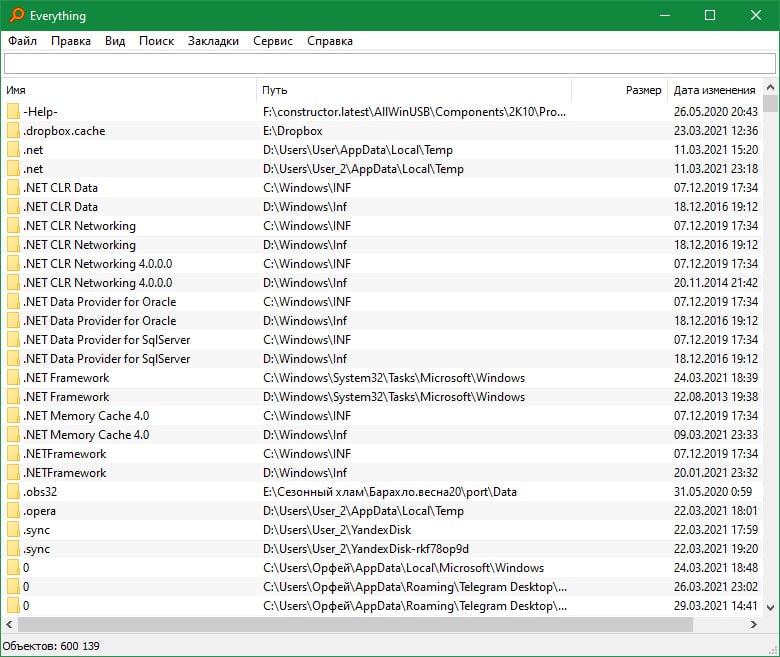This screenshot has width=780, height=657.
Task: Click the folder icon of .NET Memory Cache 4.0 in C:\Windows\INF
Action: (x=13, y=416)
